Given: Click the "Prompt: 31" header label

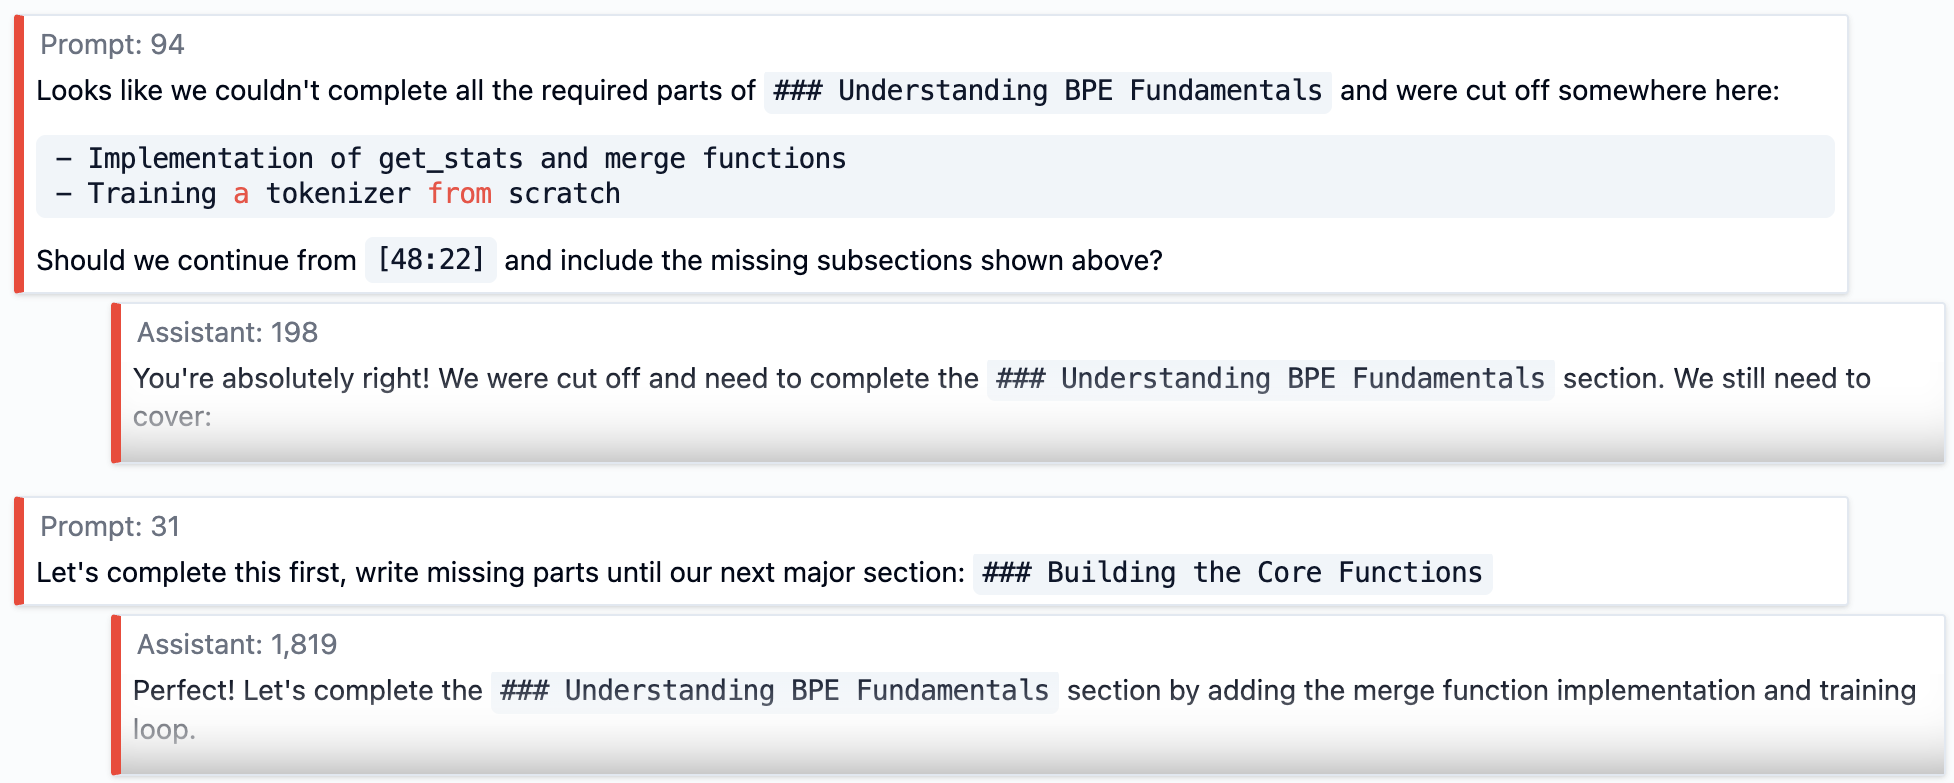Looking at the screenshot, I should tap(110, 527).
